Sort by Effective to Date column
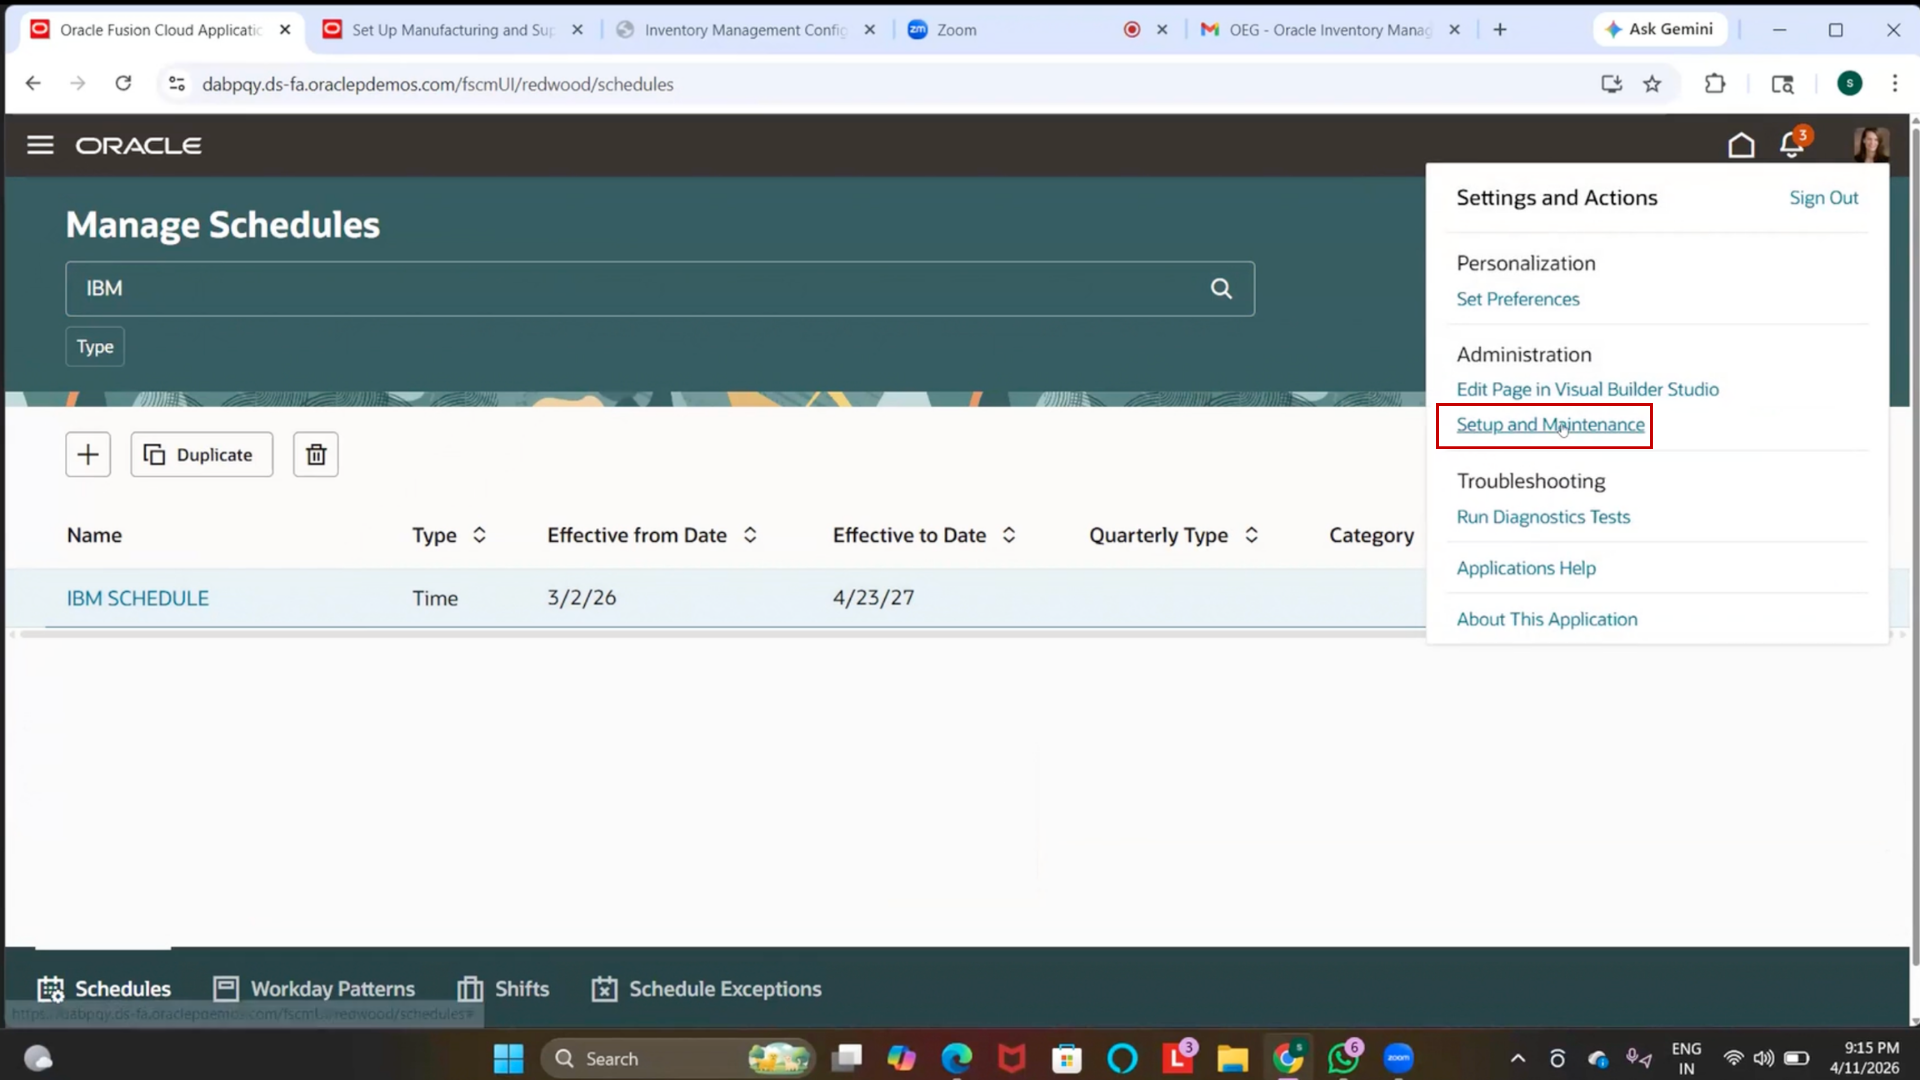 click(x=1009, y=535)
